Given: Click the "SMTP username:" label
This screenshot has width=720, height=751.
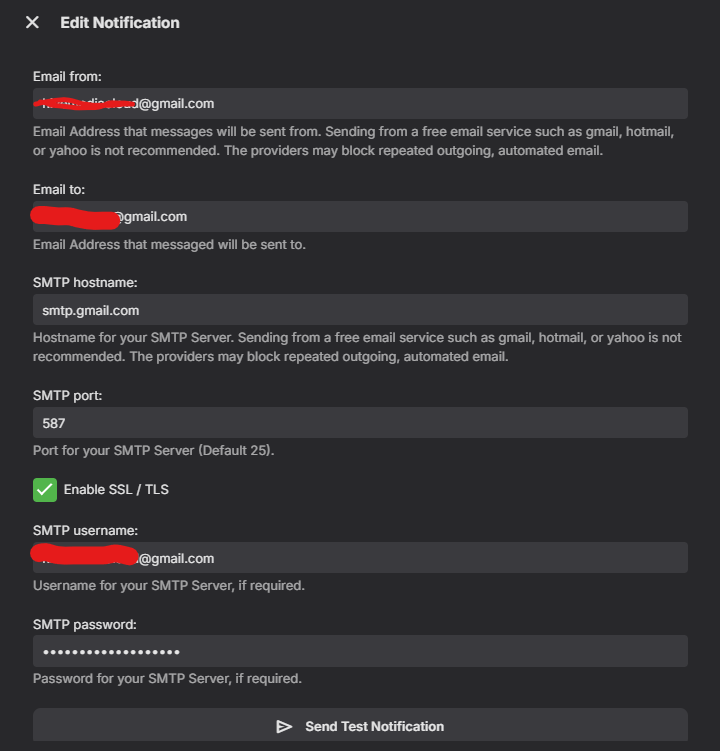Looking at the screenshot, I should (85, 530).
